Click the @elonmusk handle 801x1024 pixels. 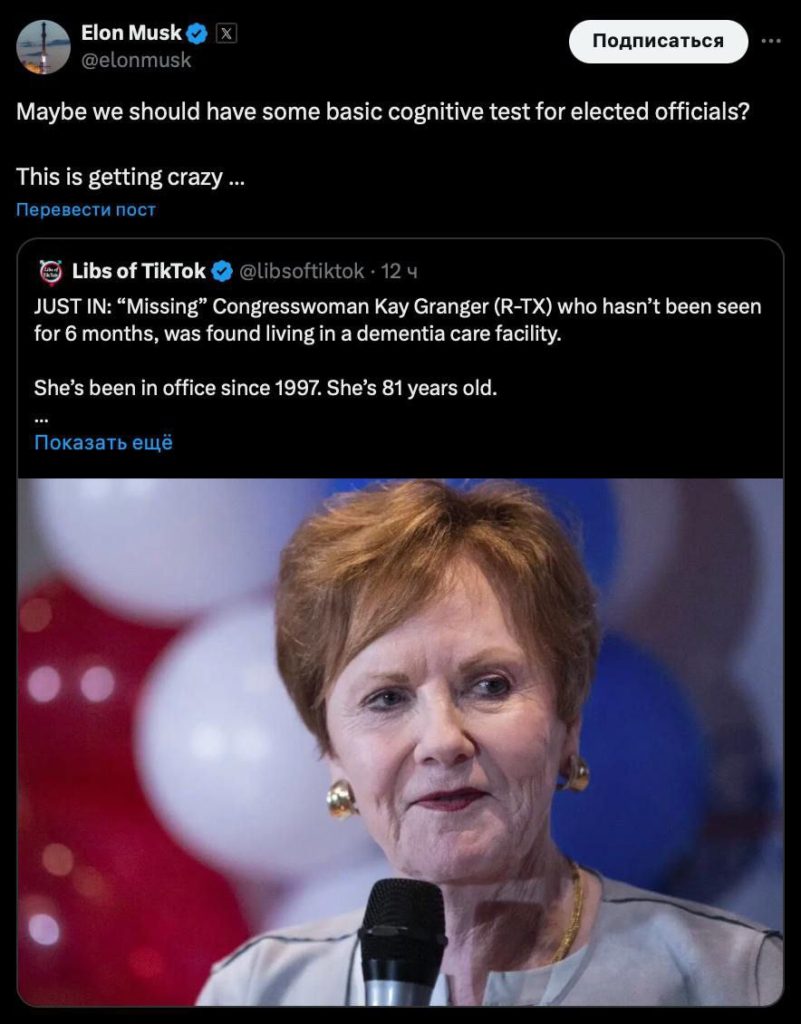[x=136, y=60]
